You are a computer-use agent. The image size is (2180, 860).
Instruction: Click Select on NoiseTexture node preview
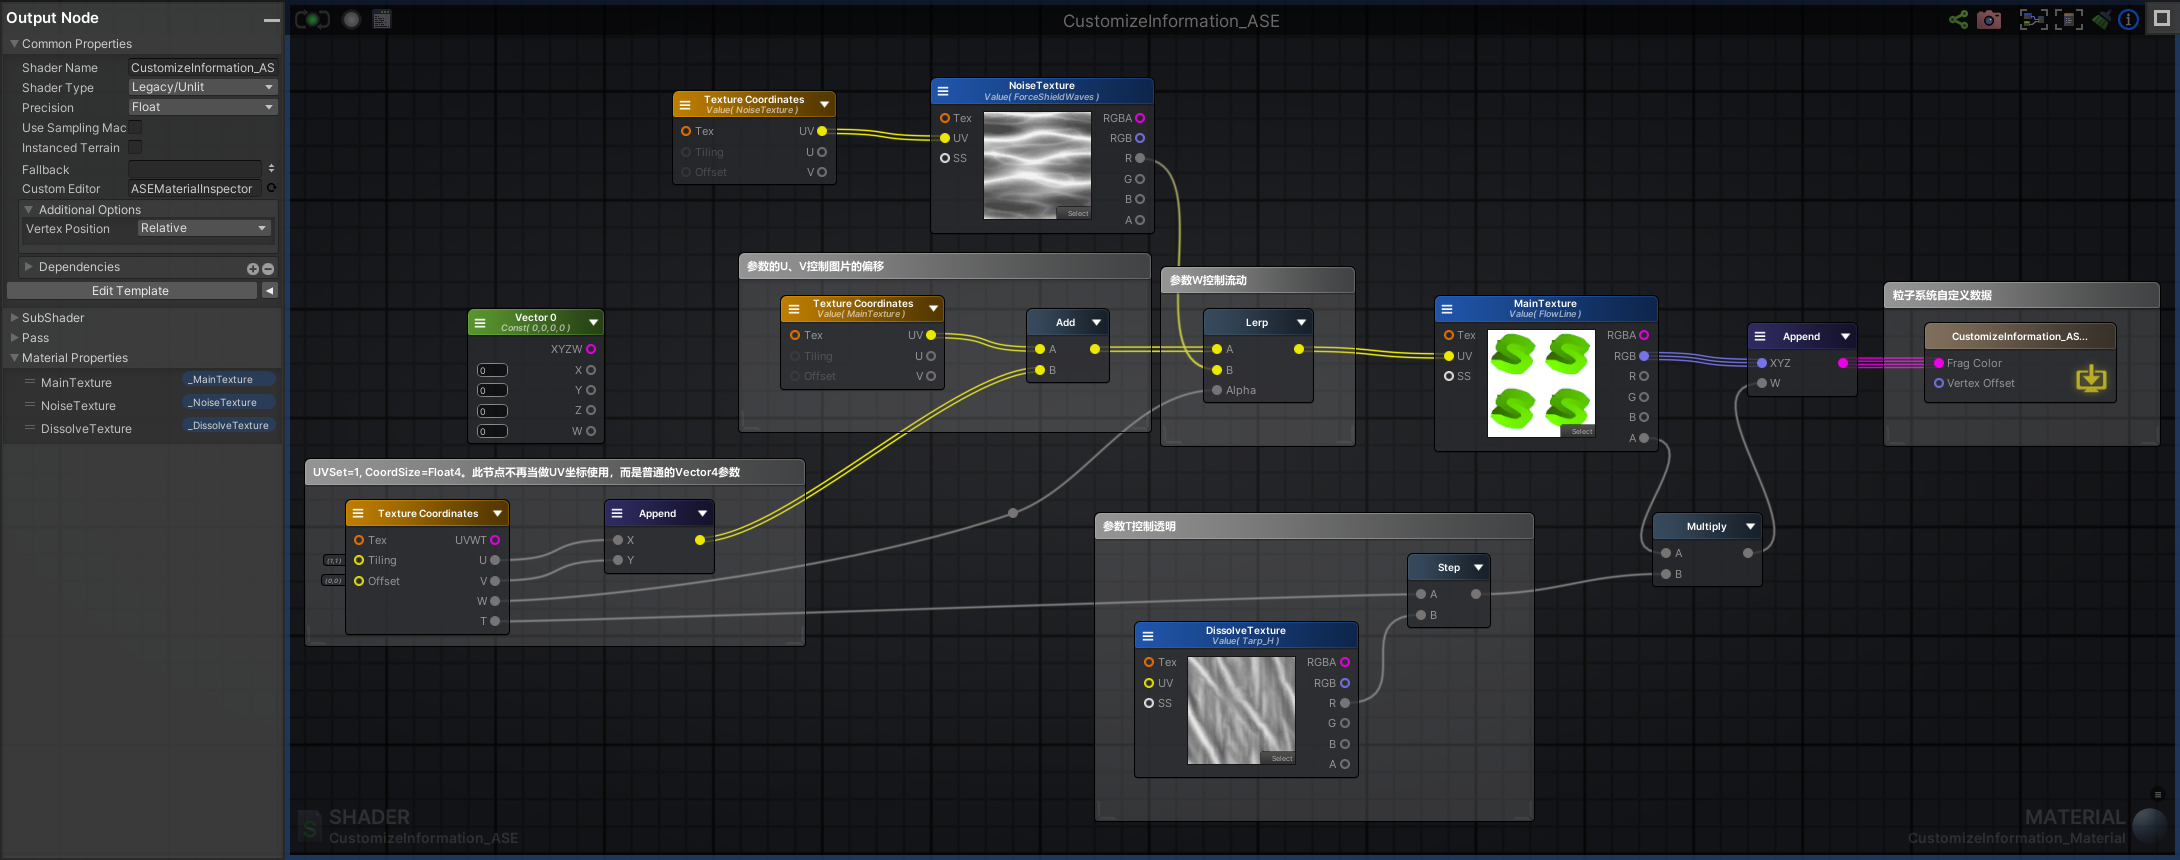coord(1077,213)
